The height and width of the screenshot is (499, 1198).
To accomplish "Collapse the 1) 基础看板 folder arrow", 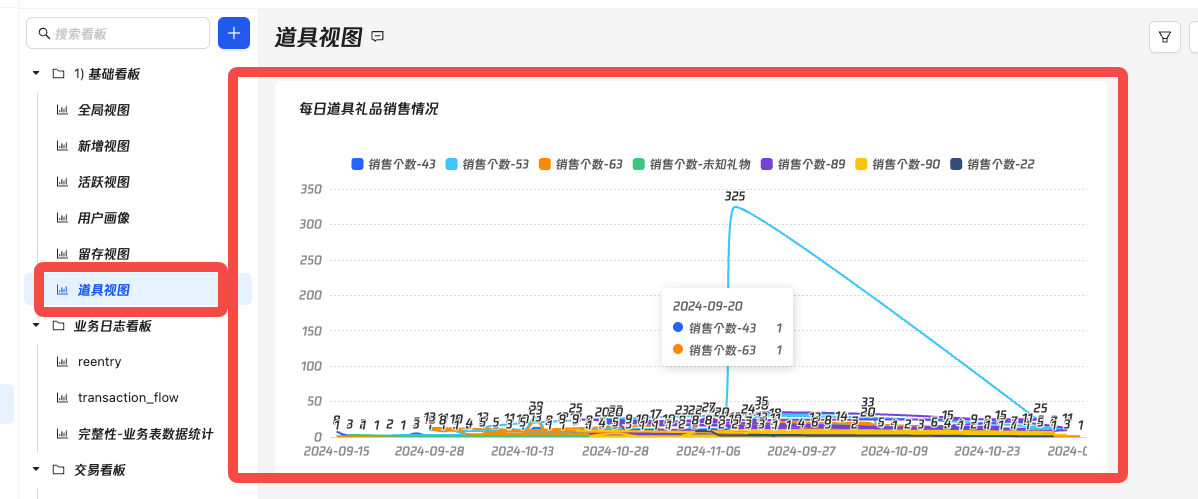I will coord(35,74).
